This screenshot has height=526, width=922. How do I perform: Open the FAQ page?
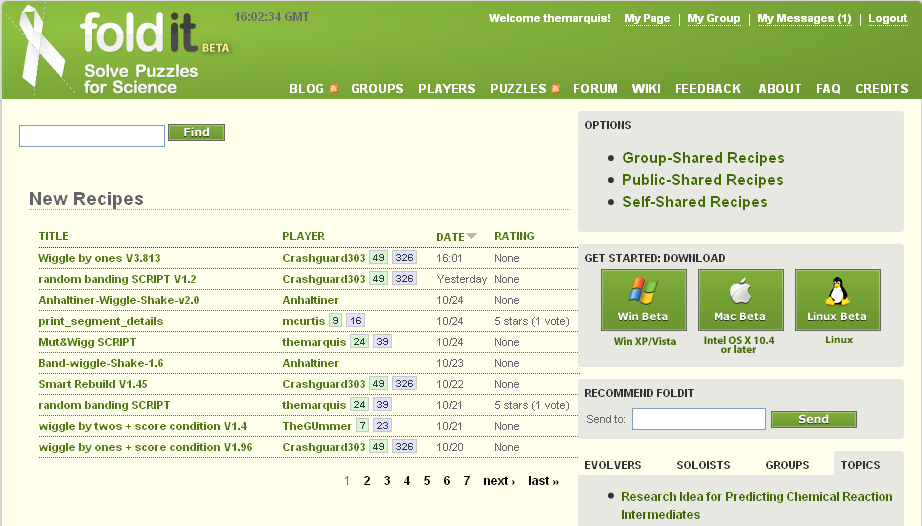[828, 89]
